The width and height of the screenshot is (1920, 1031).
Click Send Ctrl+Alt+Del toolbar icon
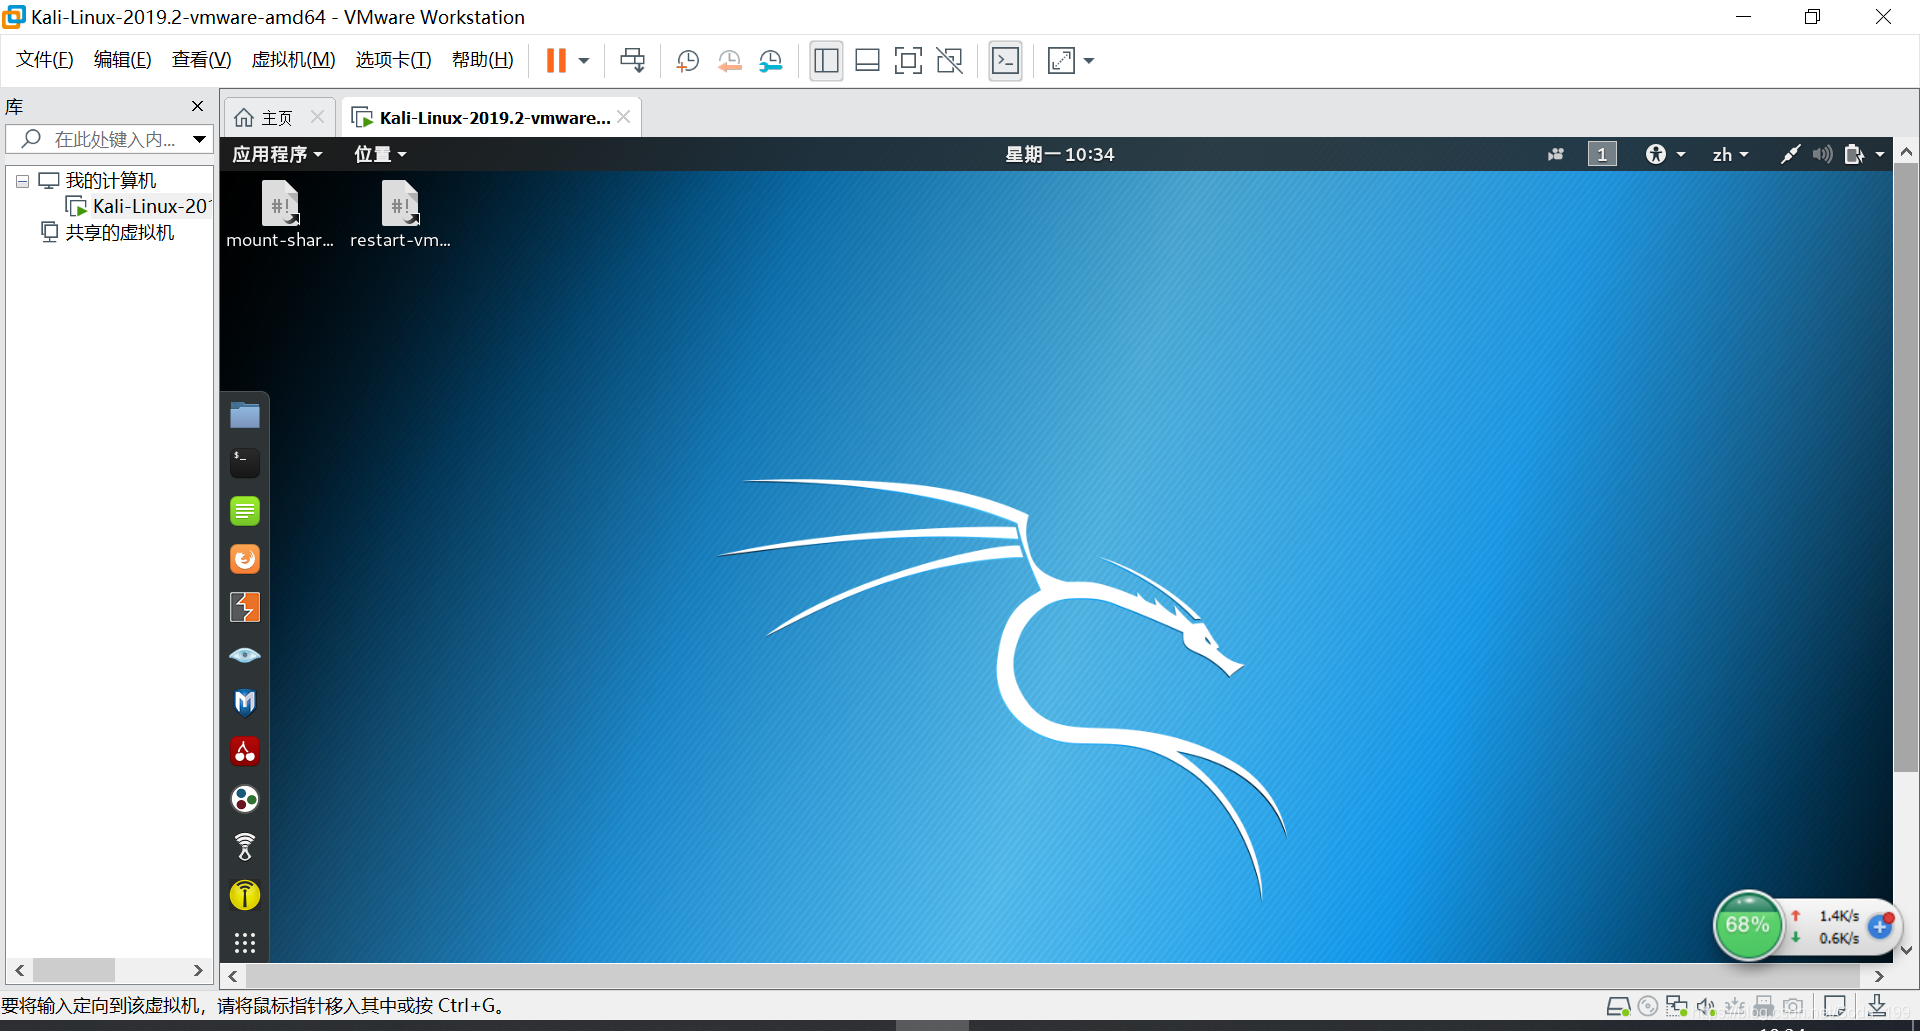[x=633, y=61]
